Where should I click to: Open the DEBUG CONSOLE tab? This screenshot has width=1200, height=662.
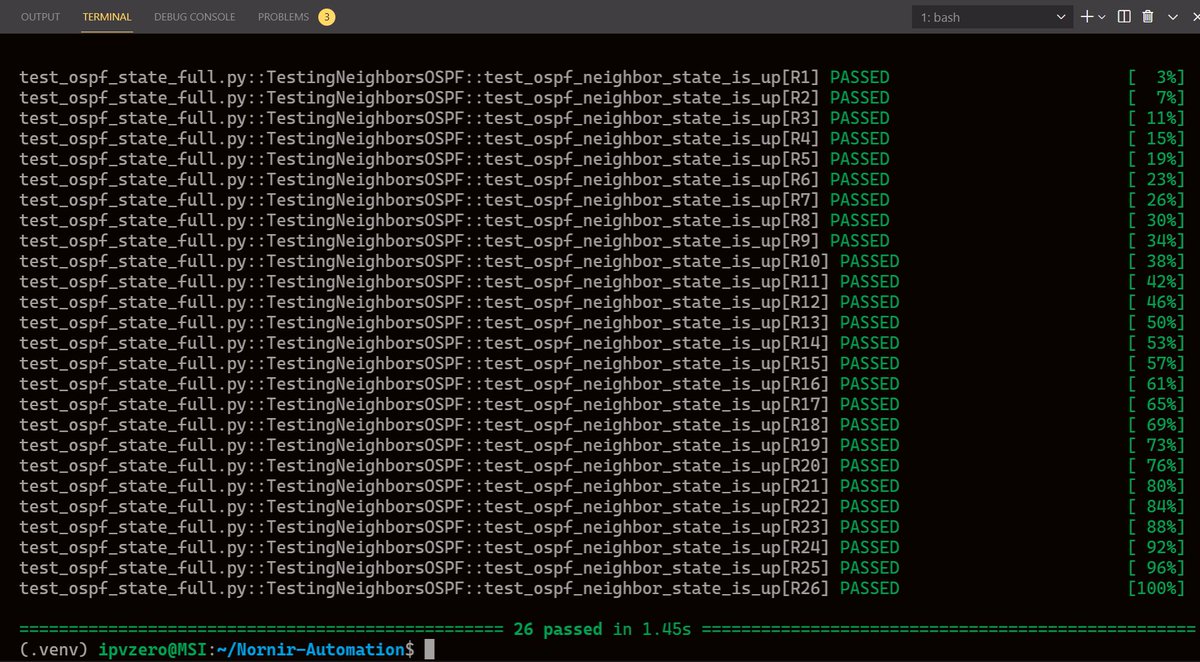click(x=194, y=17)
